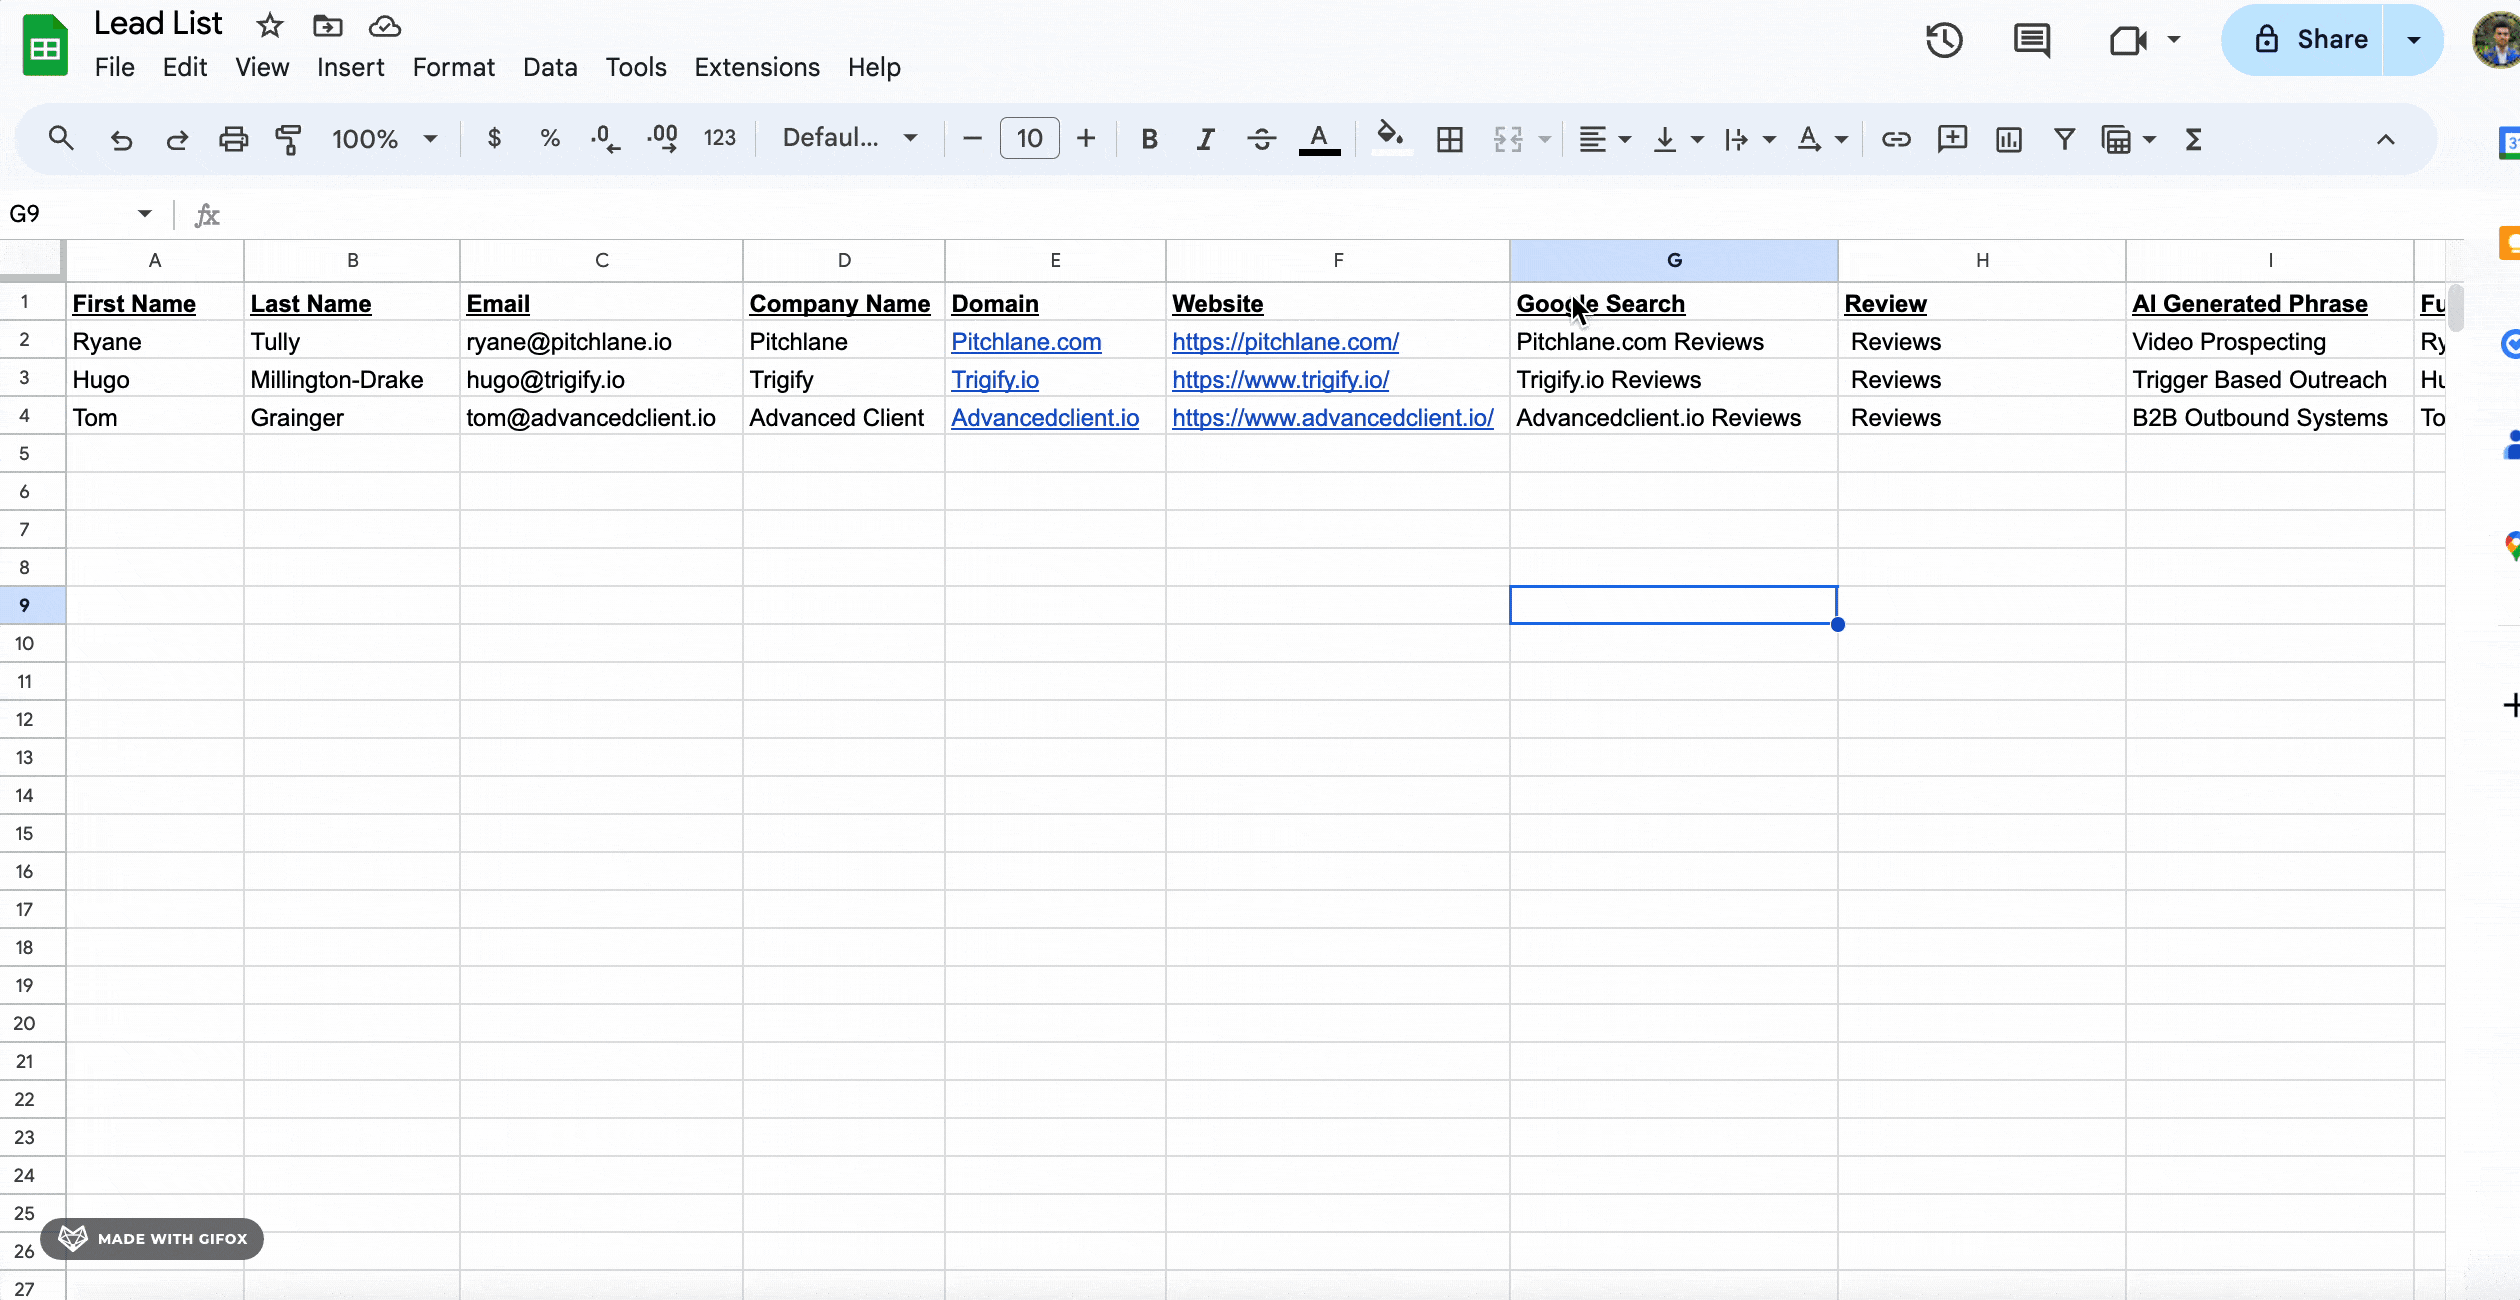This screenshot has height=1300, width=2520.
Task: Open the Tools menu
Action: pyautogui.click(x=636, y=67)
